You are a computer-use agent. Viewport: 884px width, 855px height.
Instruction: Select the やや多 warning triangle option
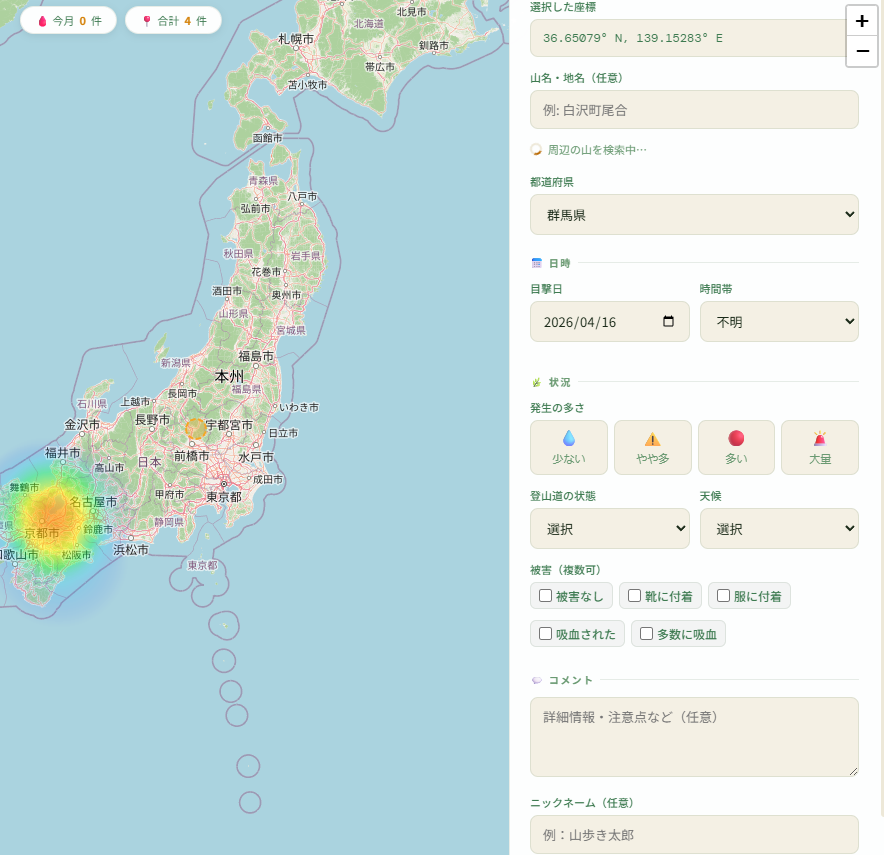(652, 447)
